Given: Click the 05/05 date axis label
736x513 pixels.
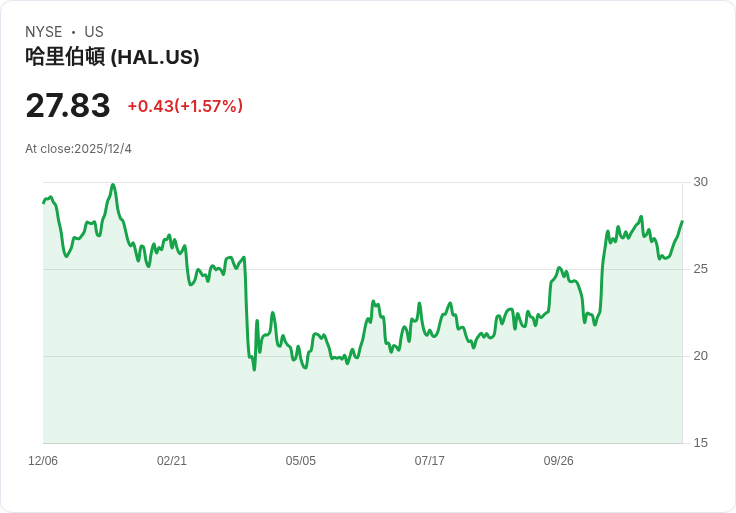Looking at the screenshot, I should pyautogui.click(x=301, y=461).
